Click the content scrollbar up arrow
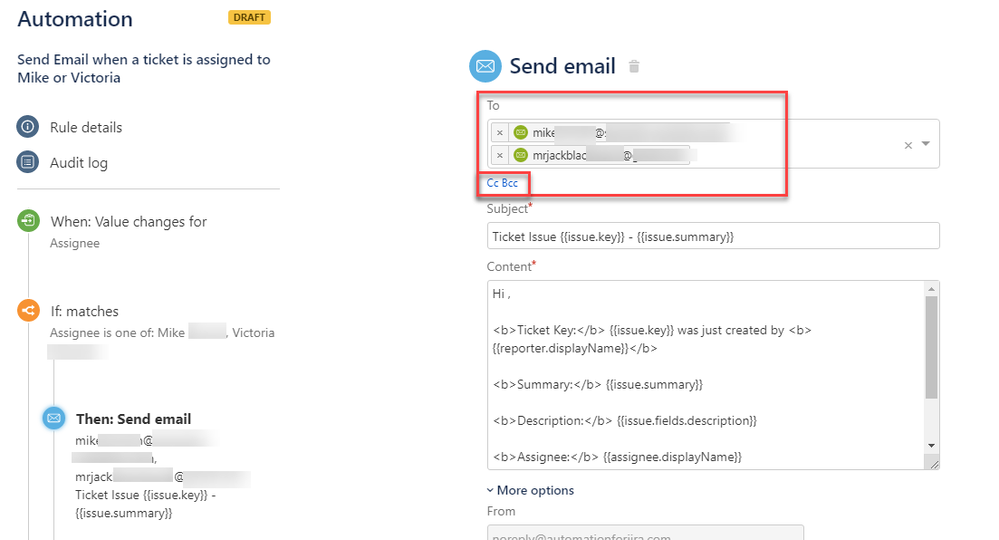 click(931, 289)
